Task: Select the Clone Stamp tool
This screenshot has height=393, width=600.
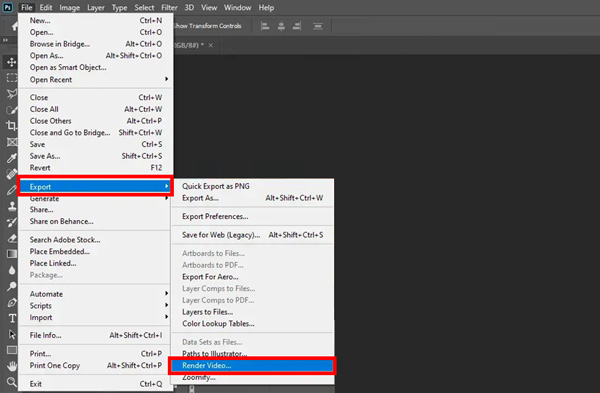Action: (11, 206)
